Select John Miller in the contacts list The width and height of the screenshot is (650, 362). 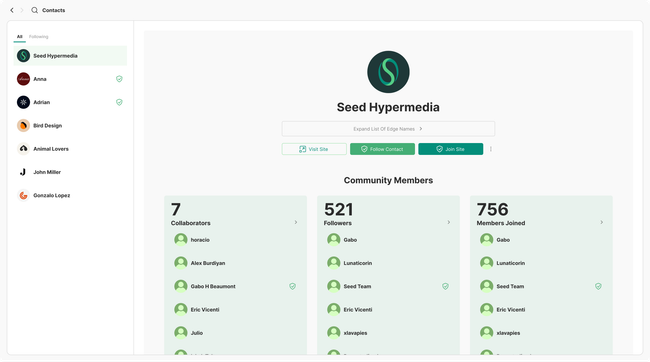[x=70, y=172]
